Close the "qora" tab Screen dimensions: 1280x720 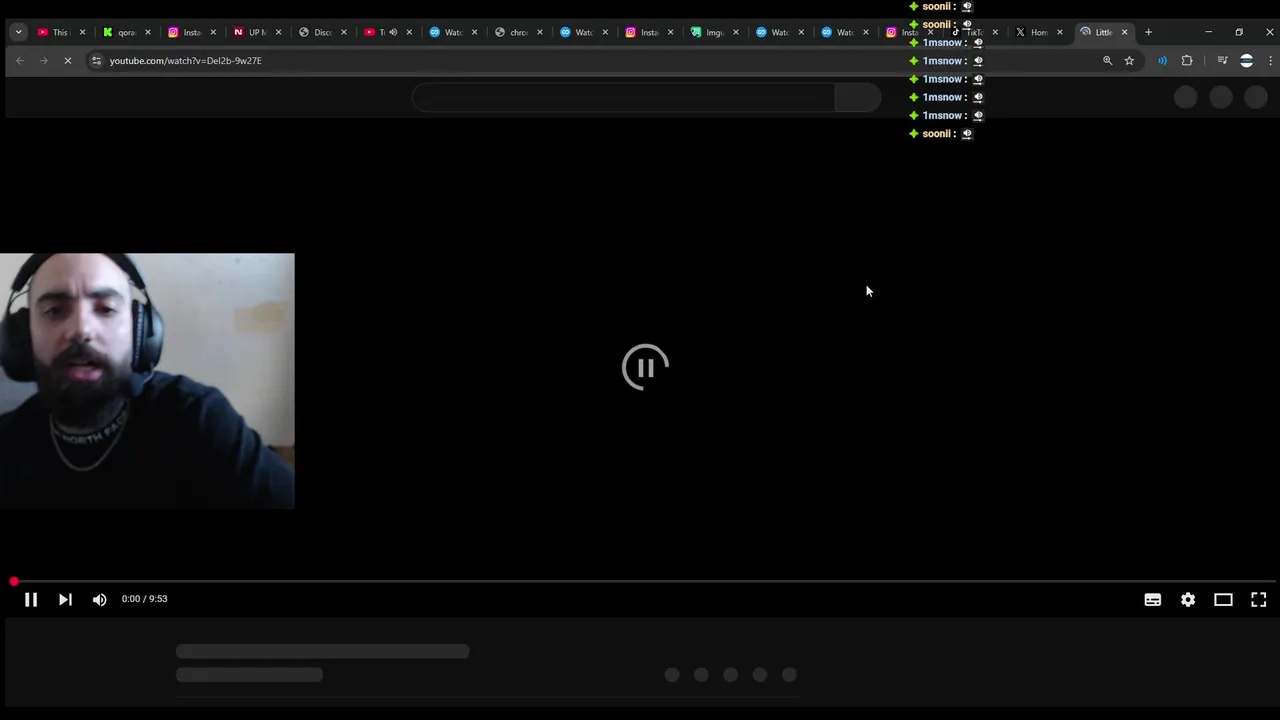pos(147,32)
